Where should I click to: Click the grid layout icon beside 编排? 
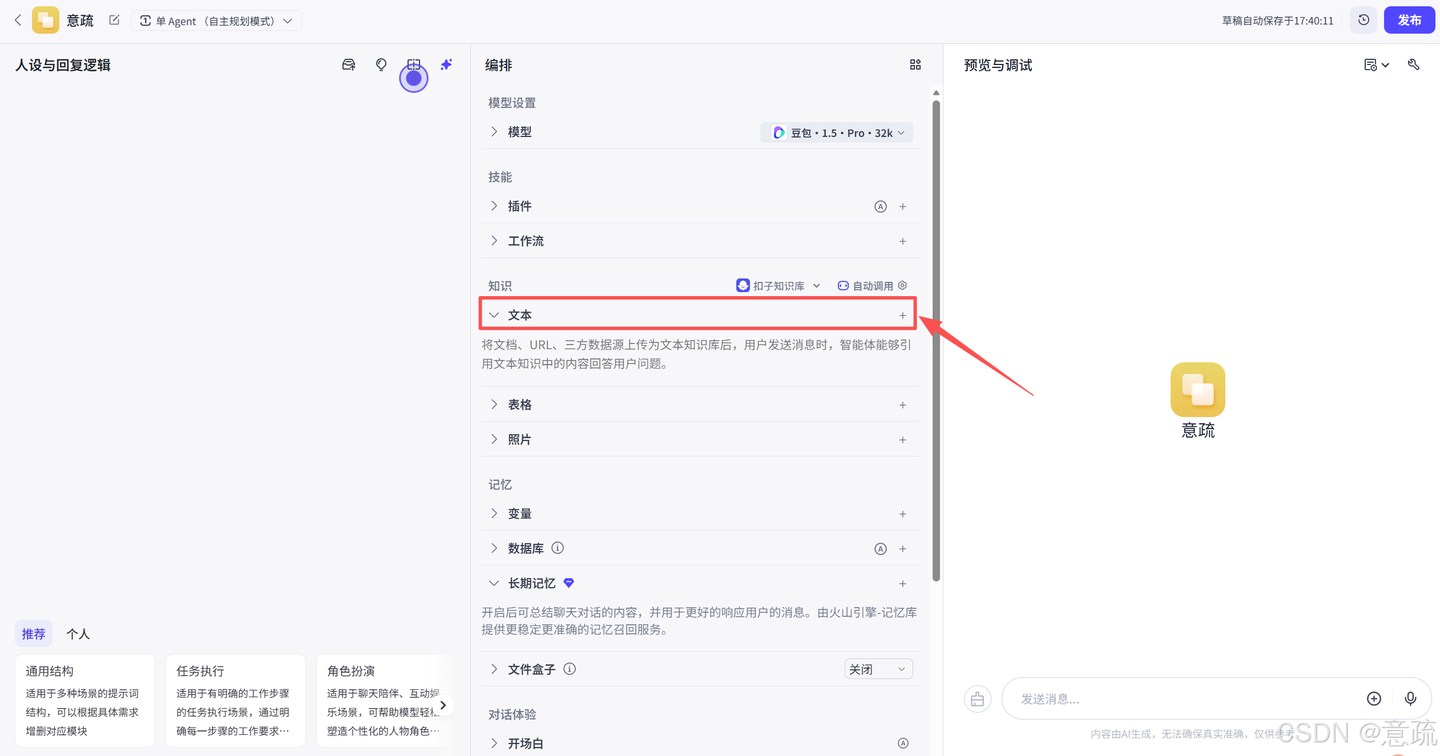pos(915,65)
